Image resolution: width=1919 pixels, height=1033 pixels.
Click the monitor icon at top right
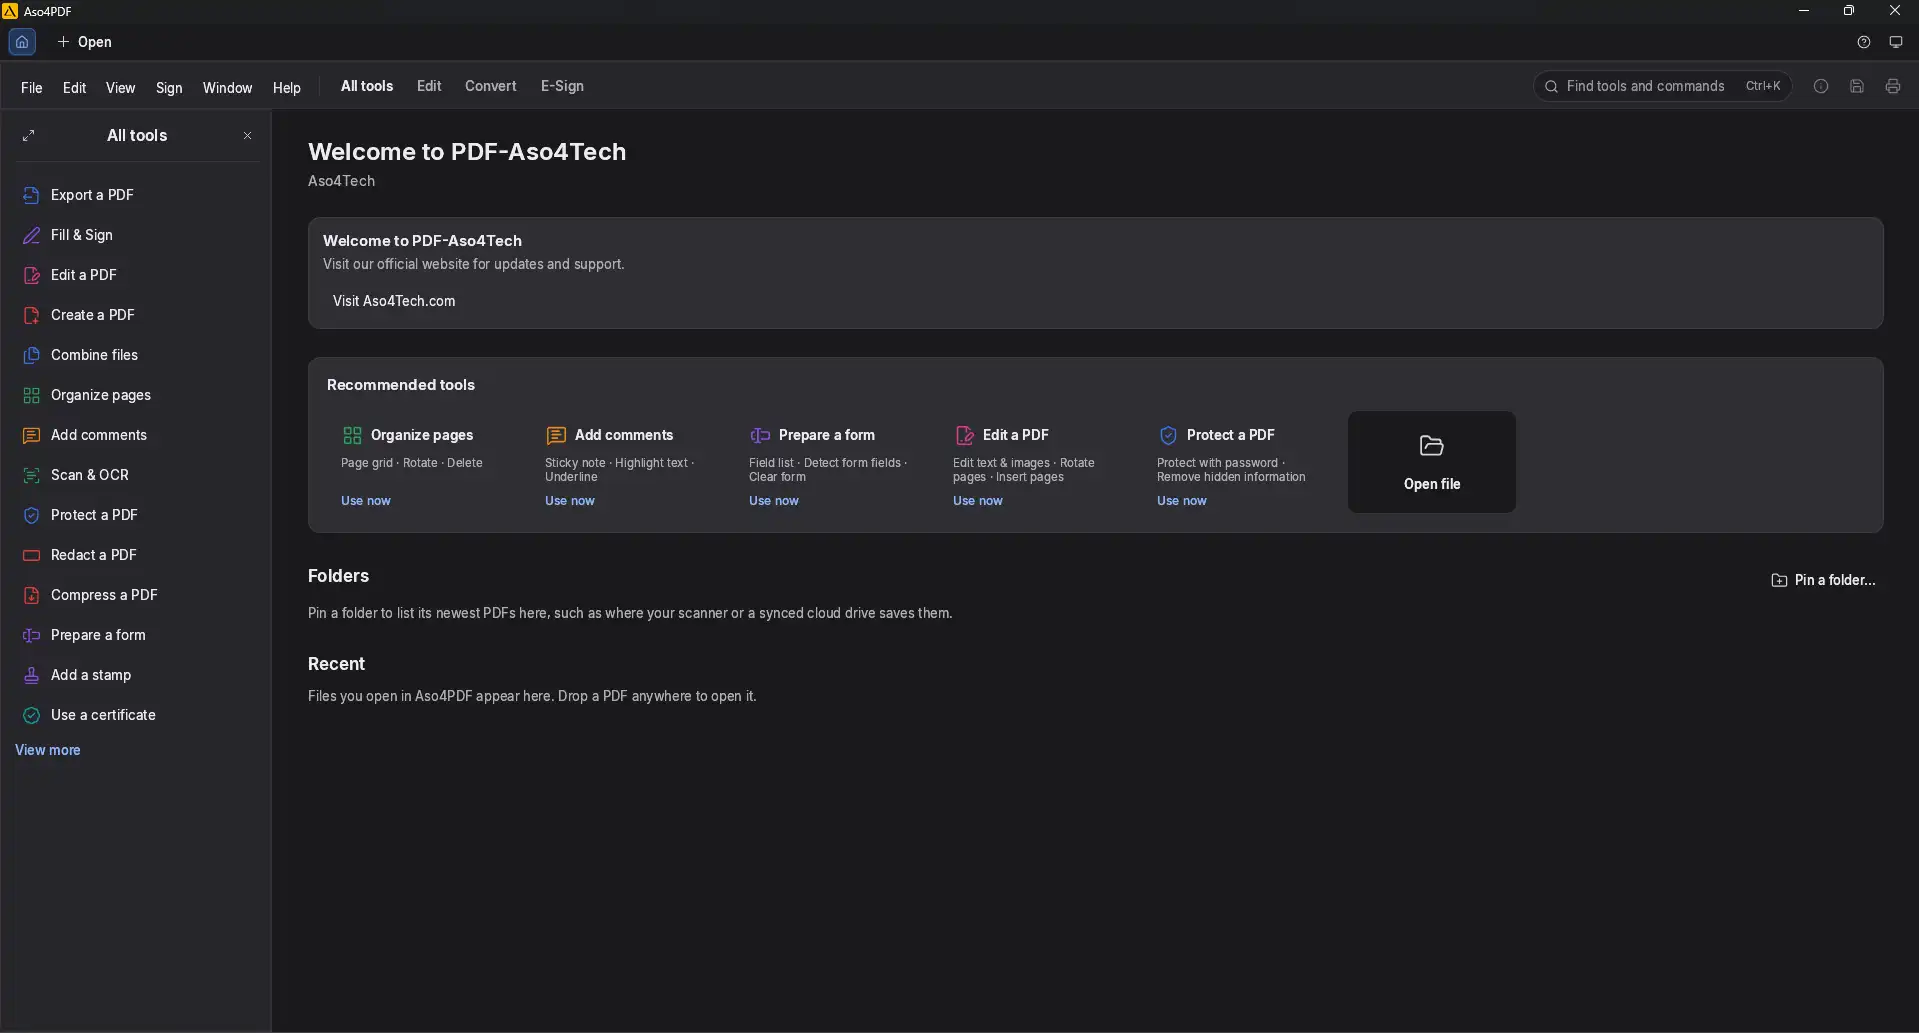(x=1896, y=42)
